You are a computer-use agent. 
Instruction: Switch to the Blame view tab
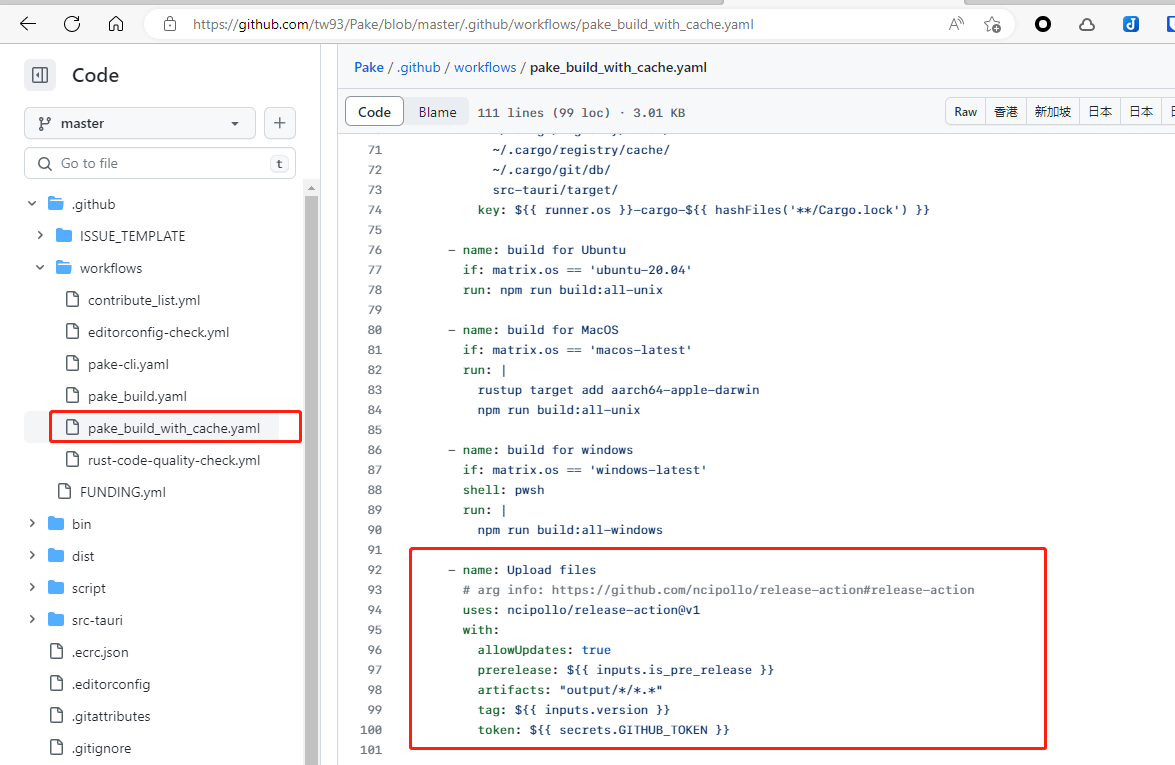tap(438, 112)
